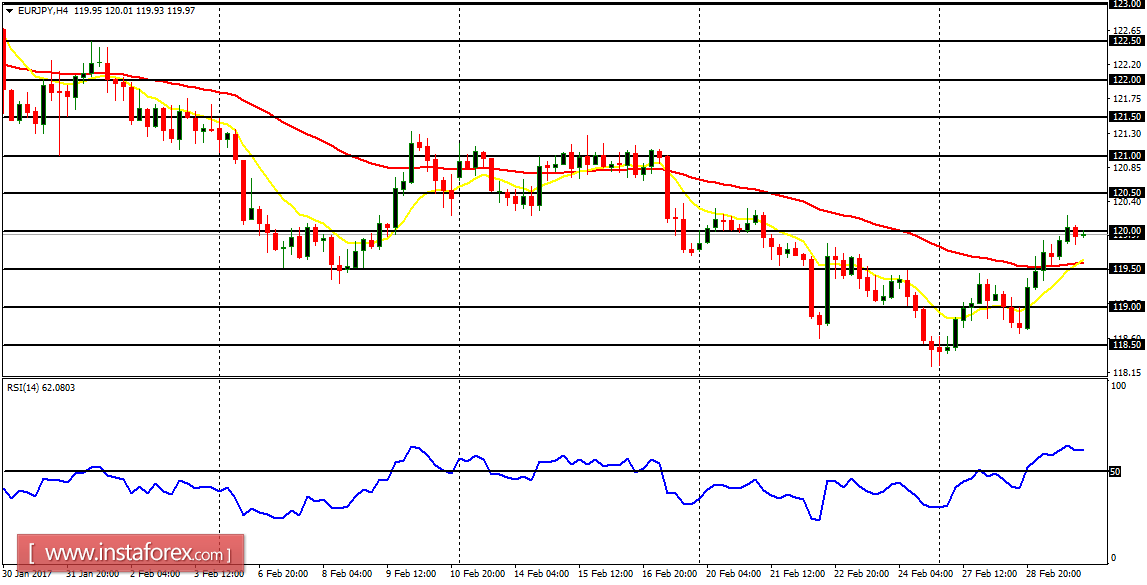
Task: Click the horizontal support line at 119.00
Action: click(500, 306)
